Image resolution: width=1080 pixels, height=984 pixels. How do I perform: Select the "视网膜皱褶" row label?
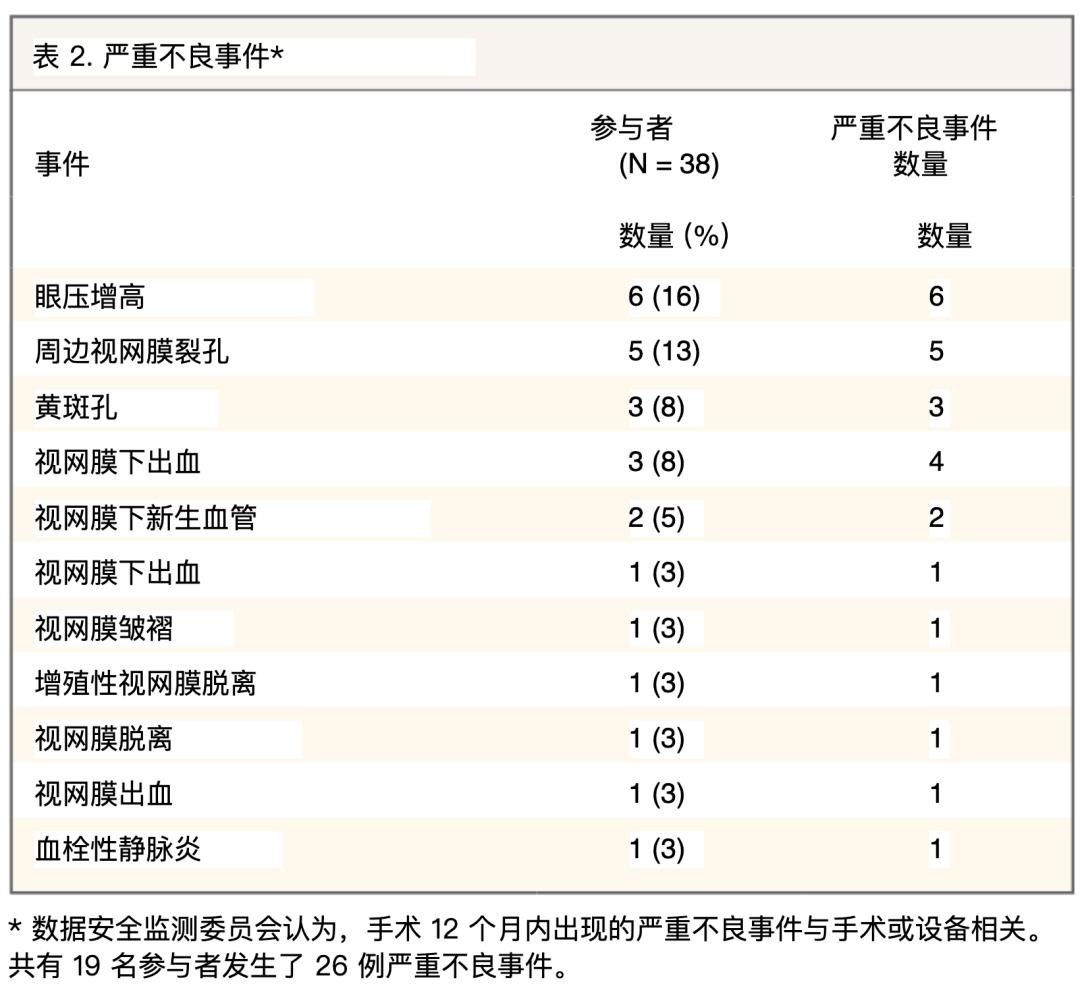(x=104, y=628)
